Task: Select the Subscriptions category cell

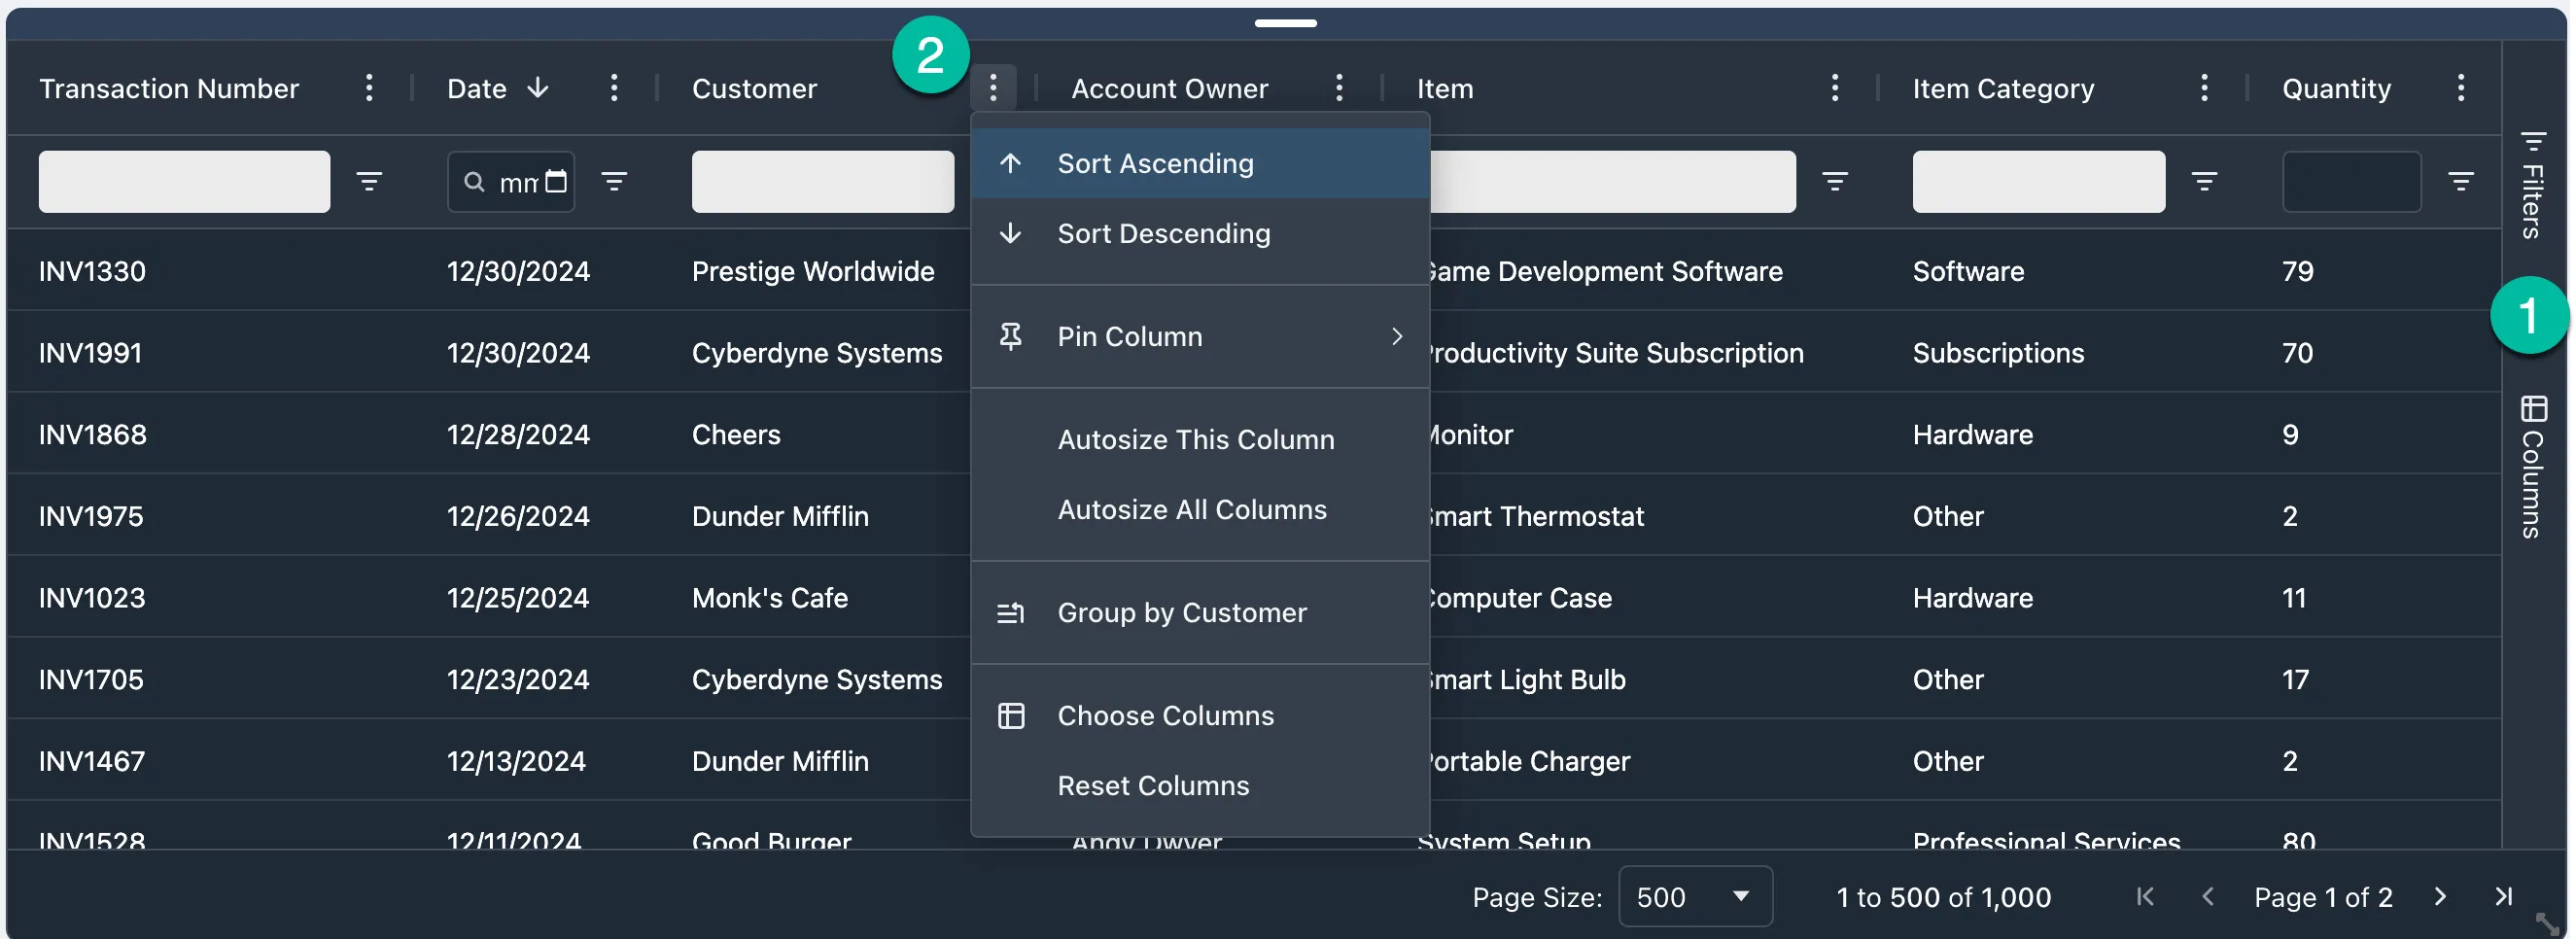Action: click(x=1998, y=352)
